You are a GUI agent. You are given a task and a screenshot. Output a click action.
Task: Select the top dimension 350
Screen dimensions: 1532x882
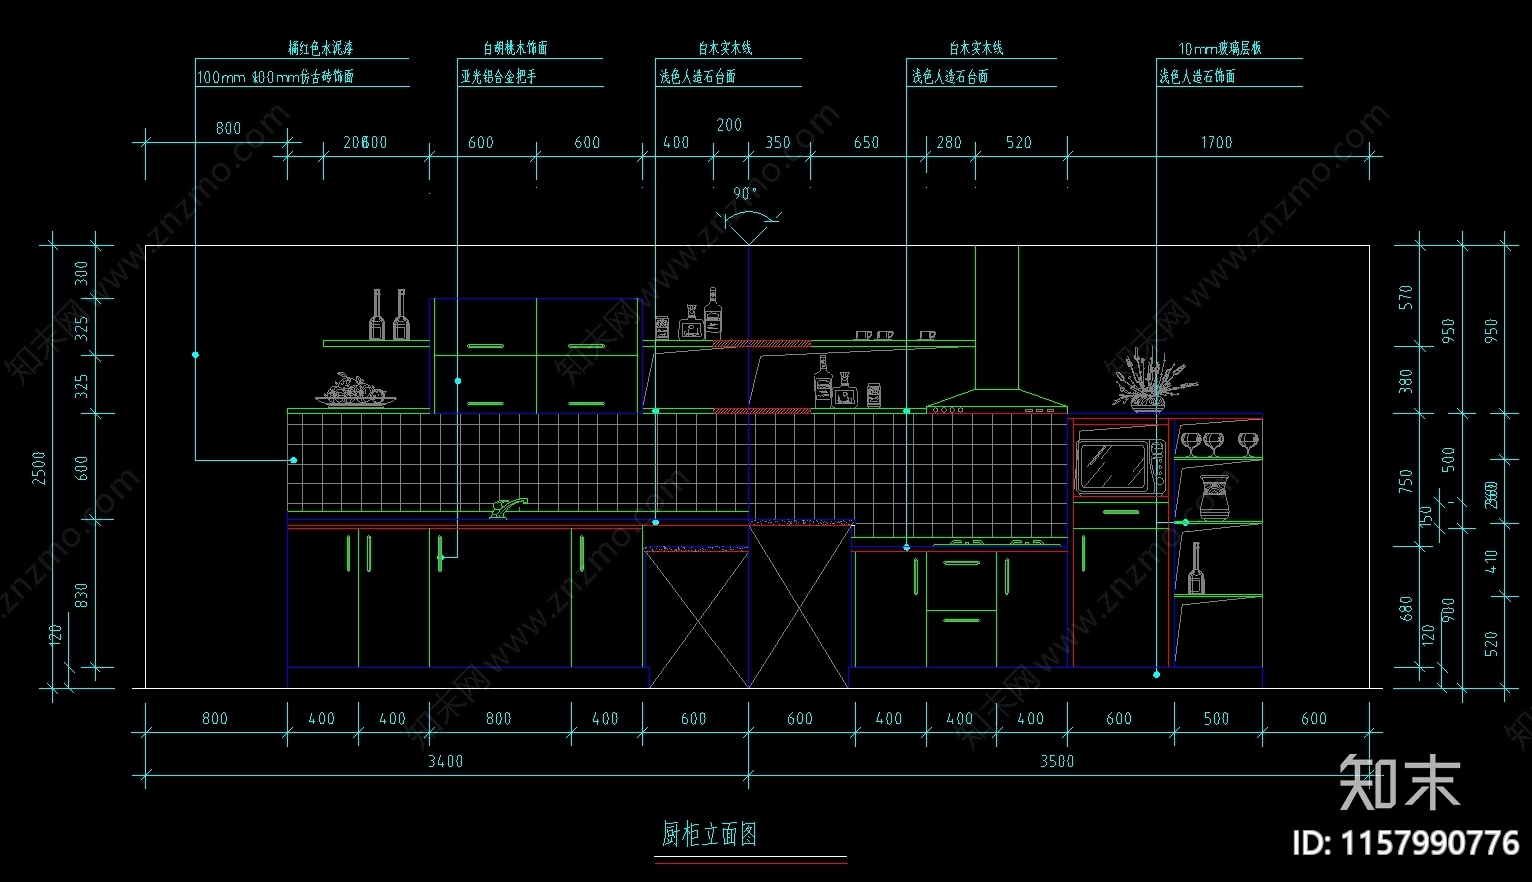[x=778, y=143]
